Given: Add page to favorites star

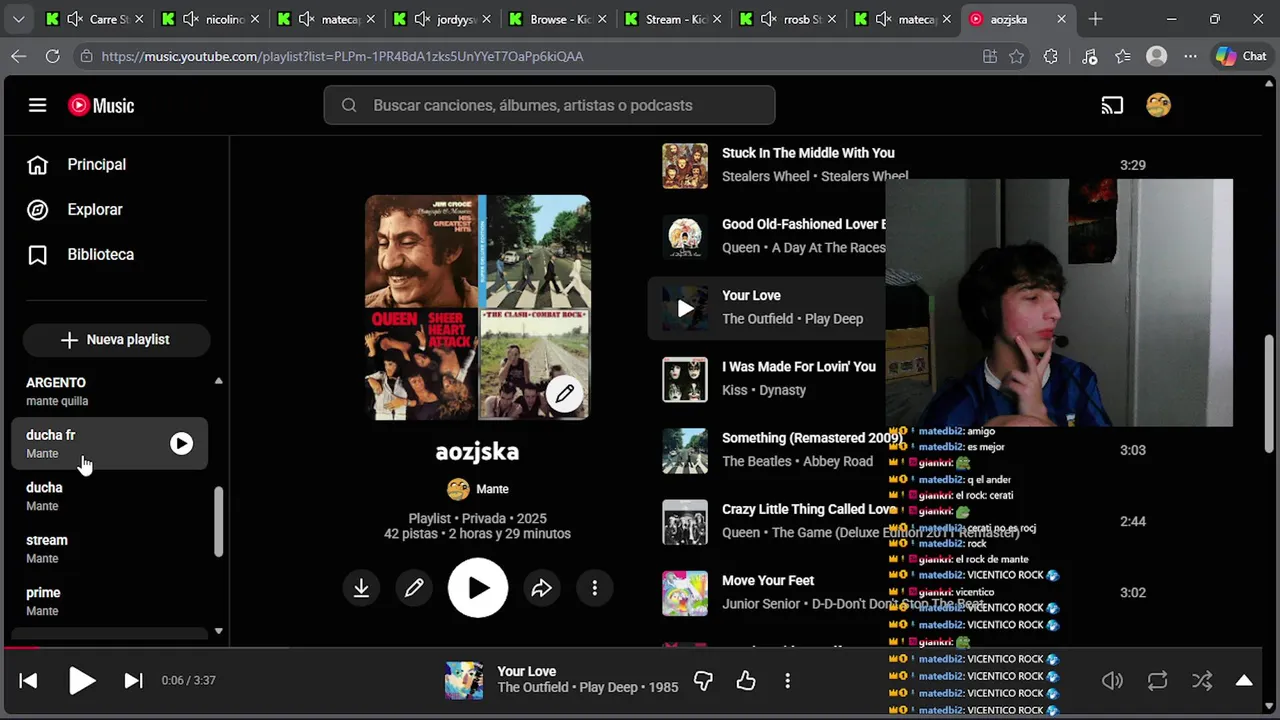Looking at the screenshot, I should point(1017,57).
